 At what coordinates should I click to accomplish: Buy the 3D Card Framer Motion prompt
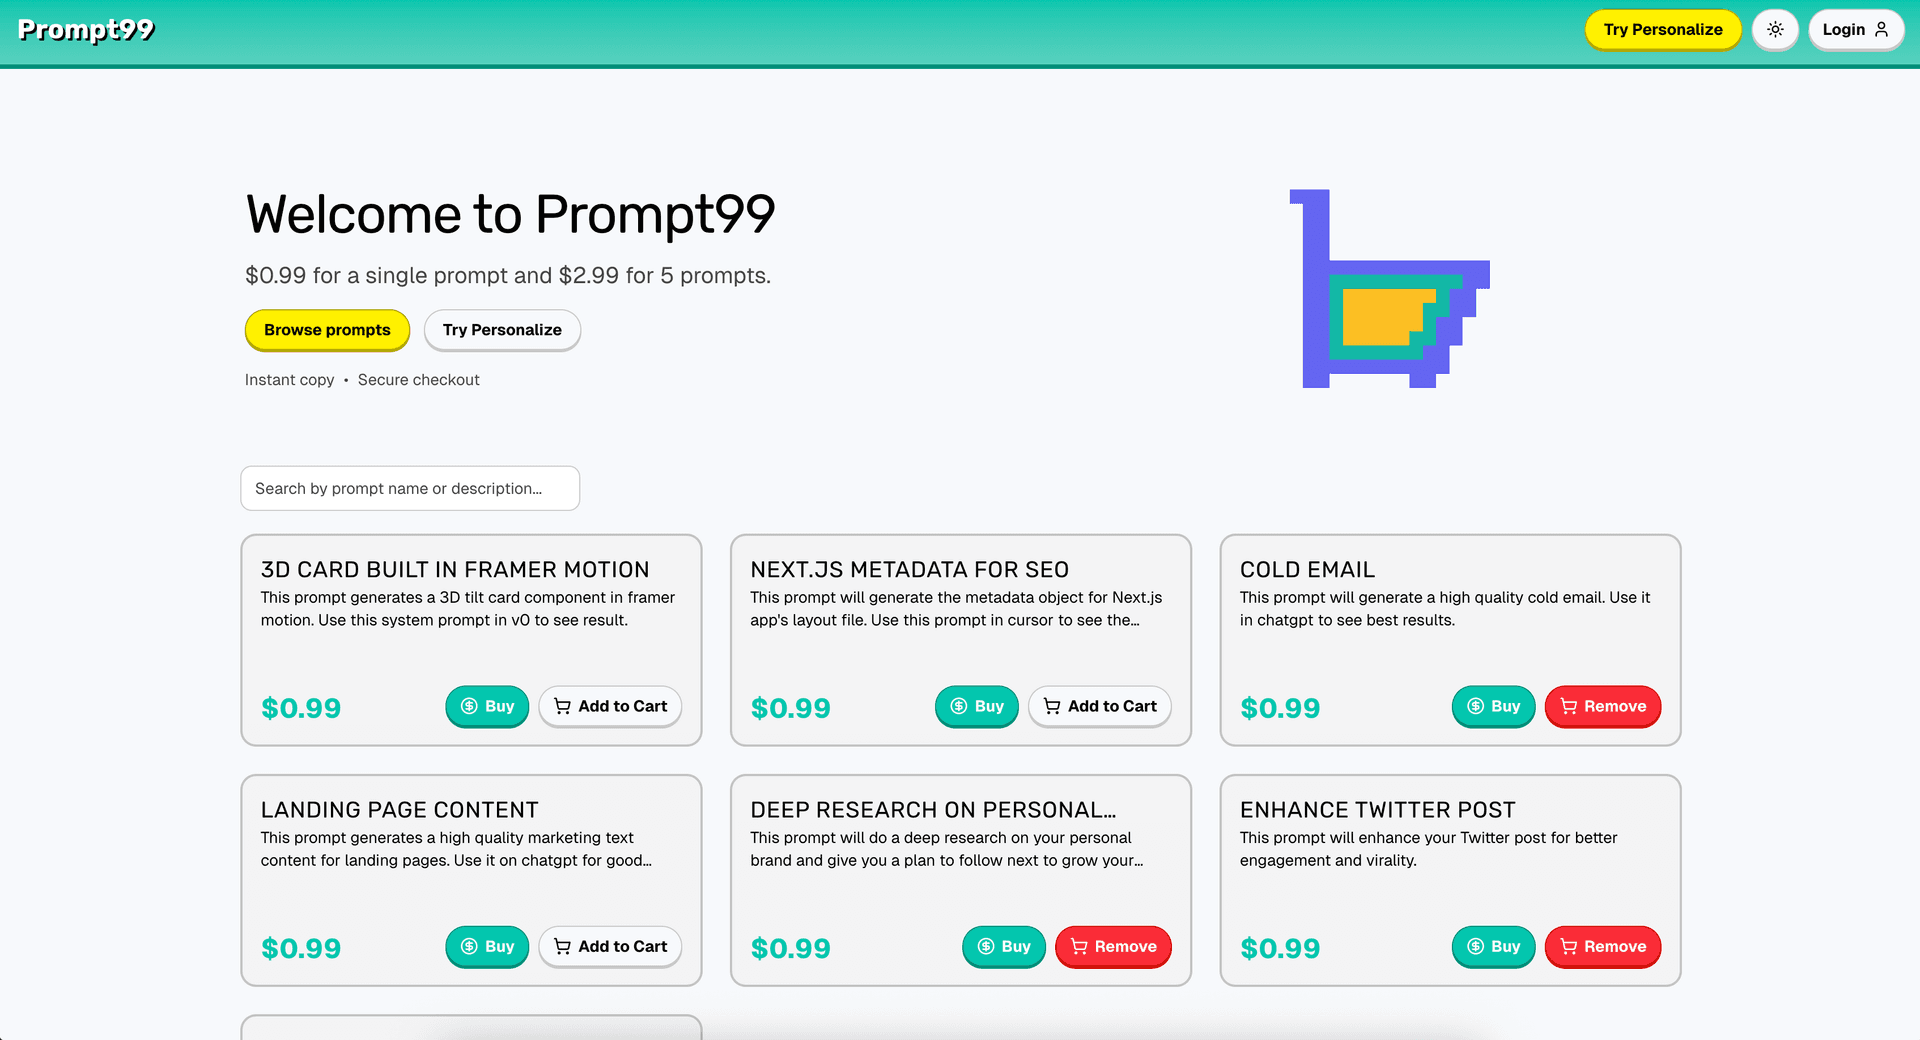(487, 706)
